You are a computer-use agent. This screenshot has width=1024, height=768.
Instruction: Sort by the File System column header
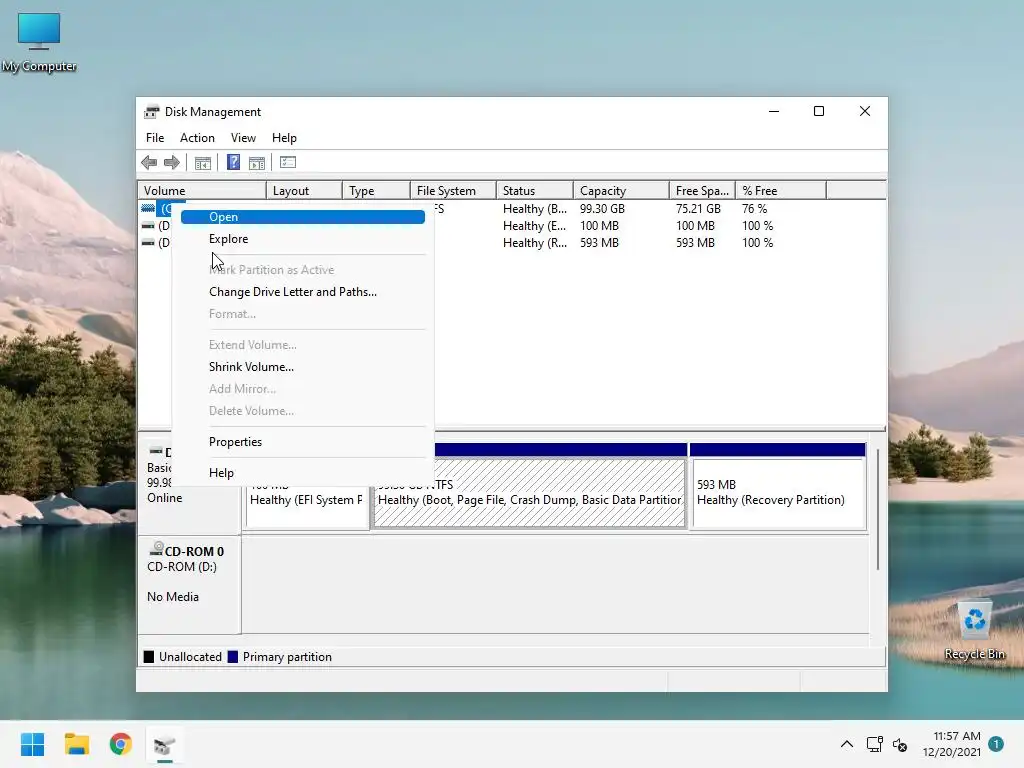453,191
